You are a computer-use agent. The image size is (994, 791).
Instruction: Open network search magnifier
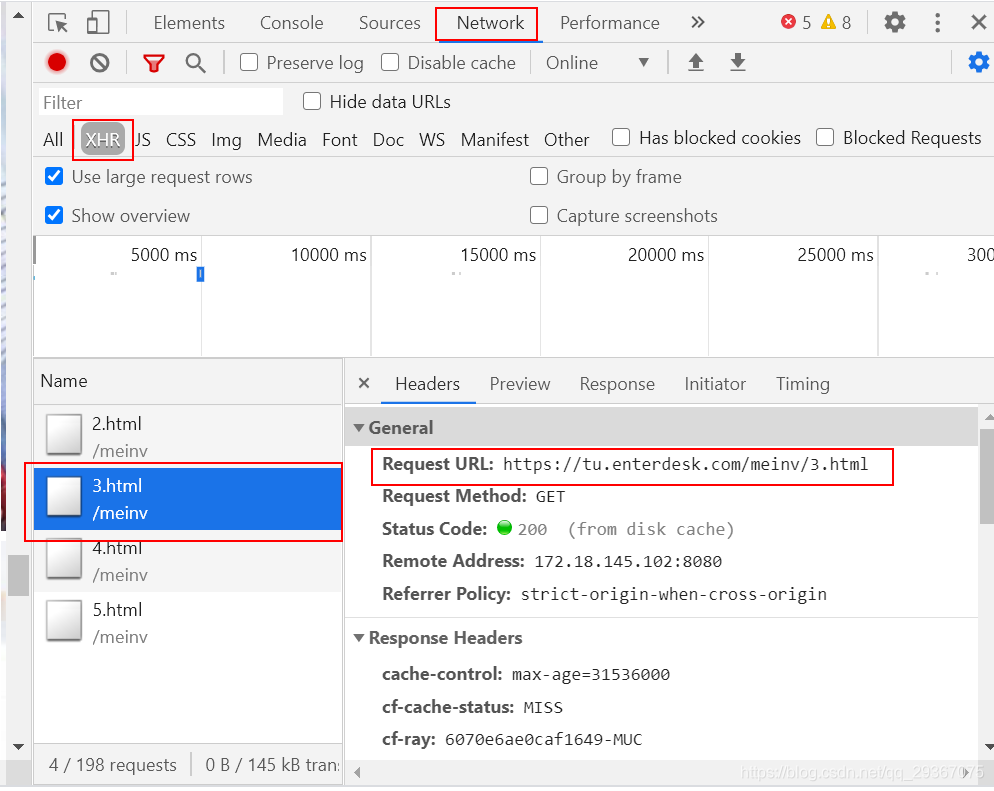point(195,63)
